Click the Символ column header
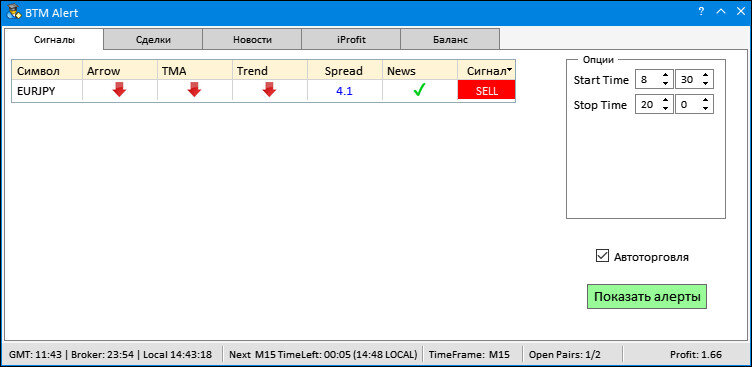The image size is (752, 367). click(x=47, y=71)
